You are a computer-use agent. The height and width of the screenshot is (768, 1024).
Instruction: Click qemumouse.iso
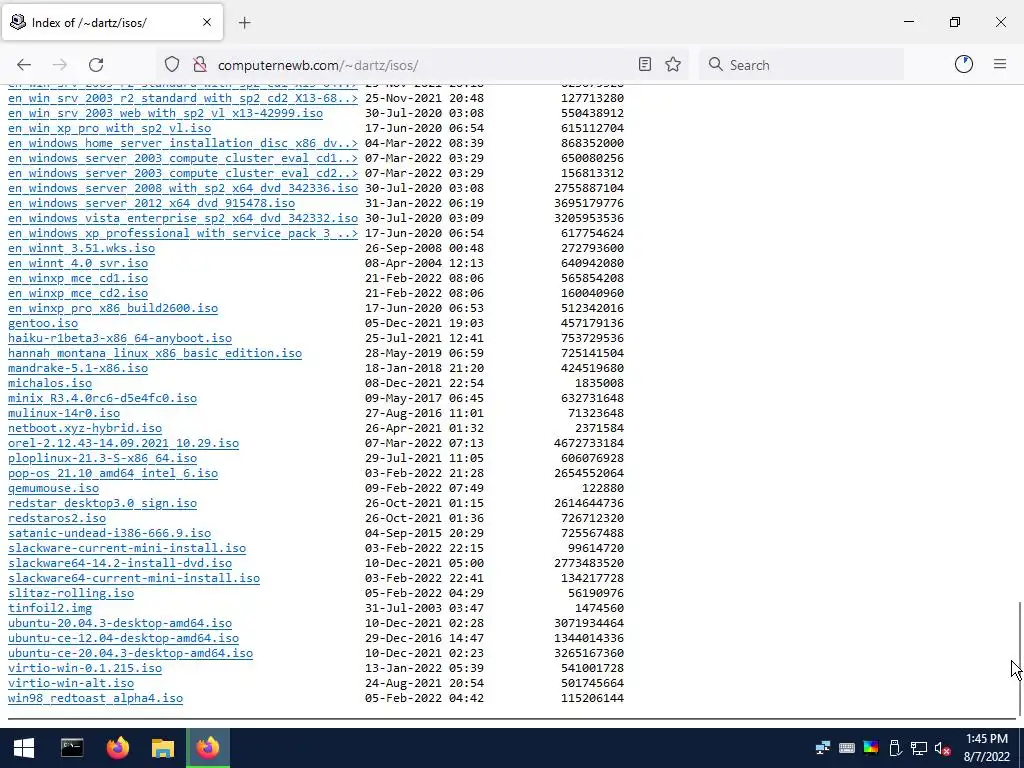(x=54, y=488)
